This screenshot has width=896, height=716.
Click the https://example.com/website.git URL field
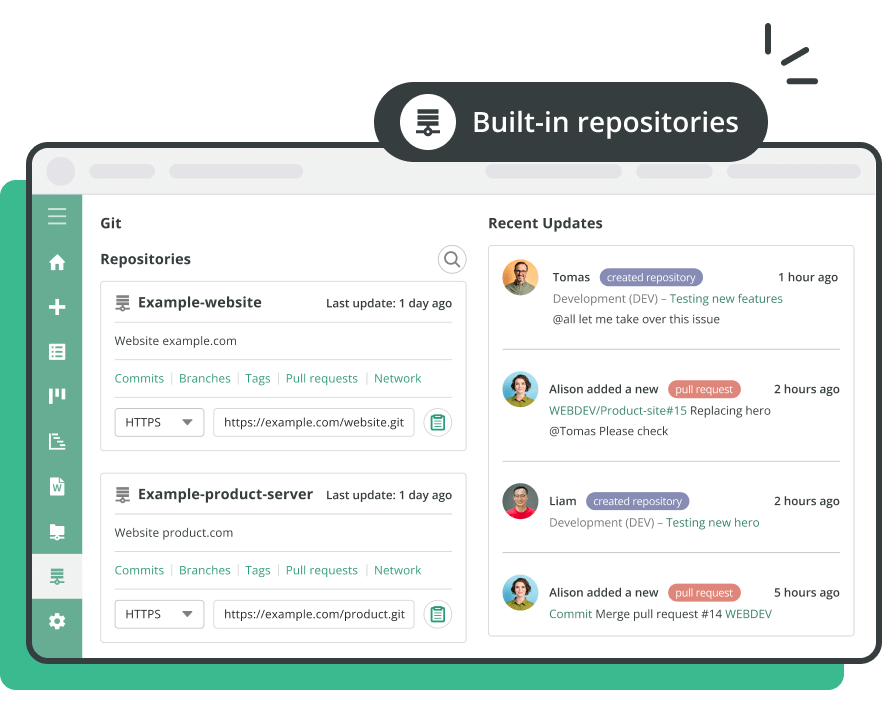(313, 423)
